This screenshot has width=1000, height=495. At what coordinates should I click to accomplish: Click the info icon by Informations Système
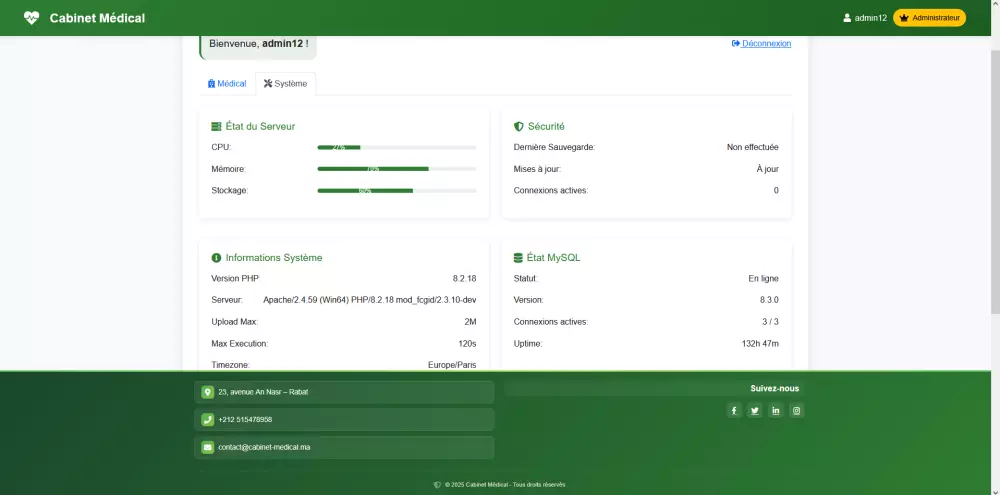point(216,258)
